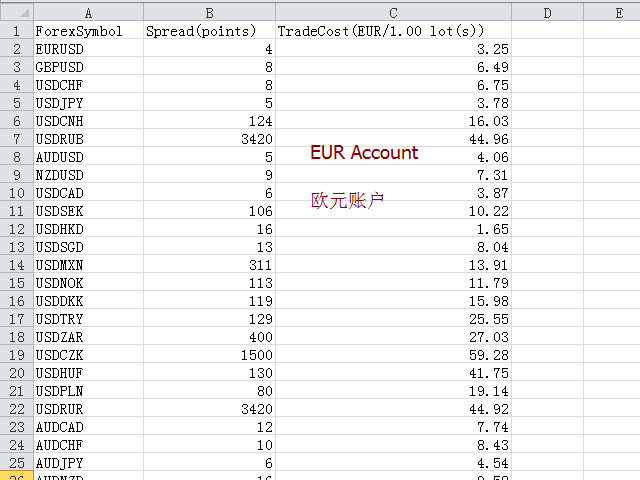Click spread value 1500 for USDCZK

[209, 355]
